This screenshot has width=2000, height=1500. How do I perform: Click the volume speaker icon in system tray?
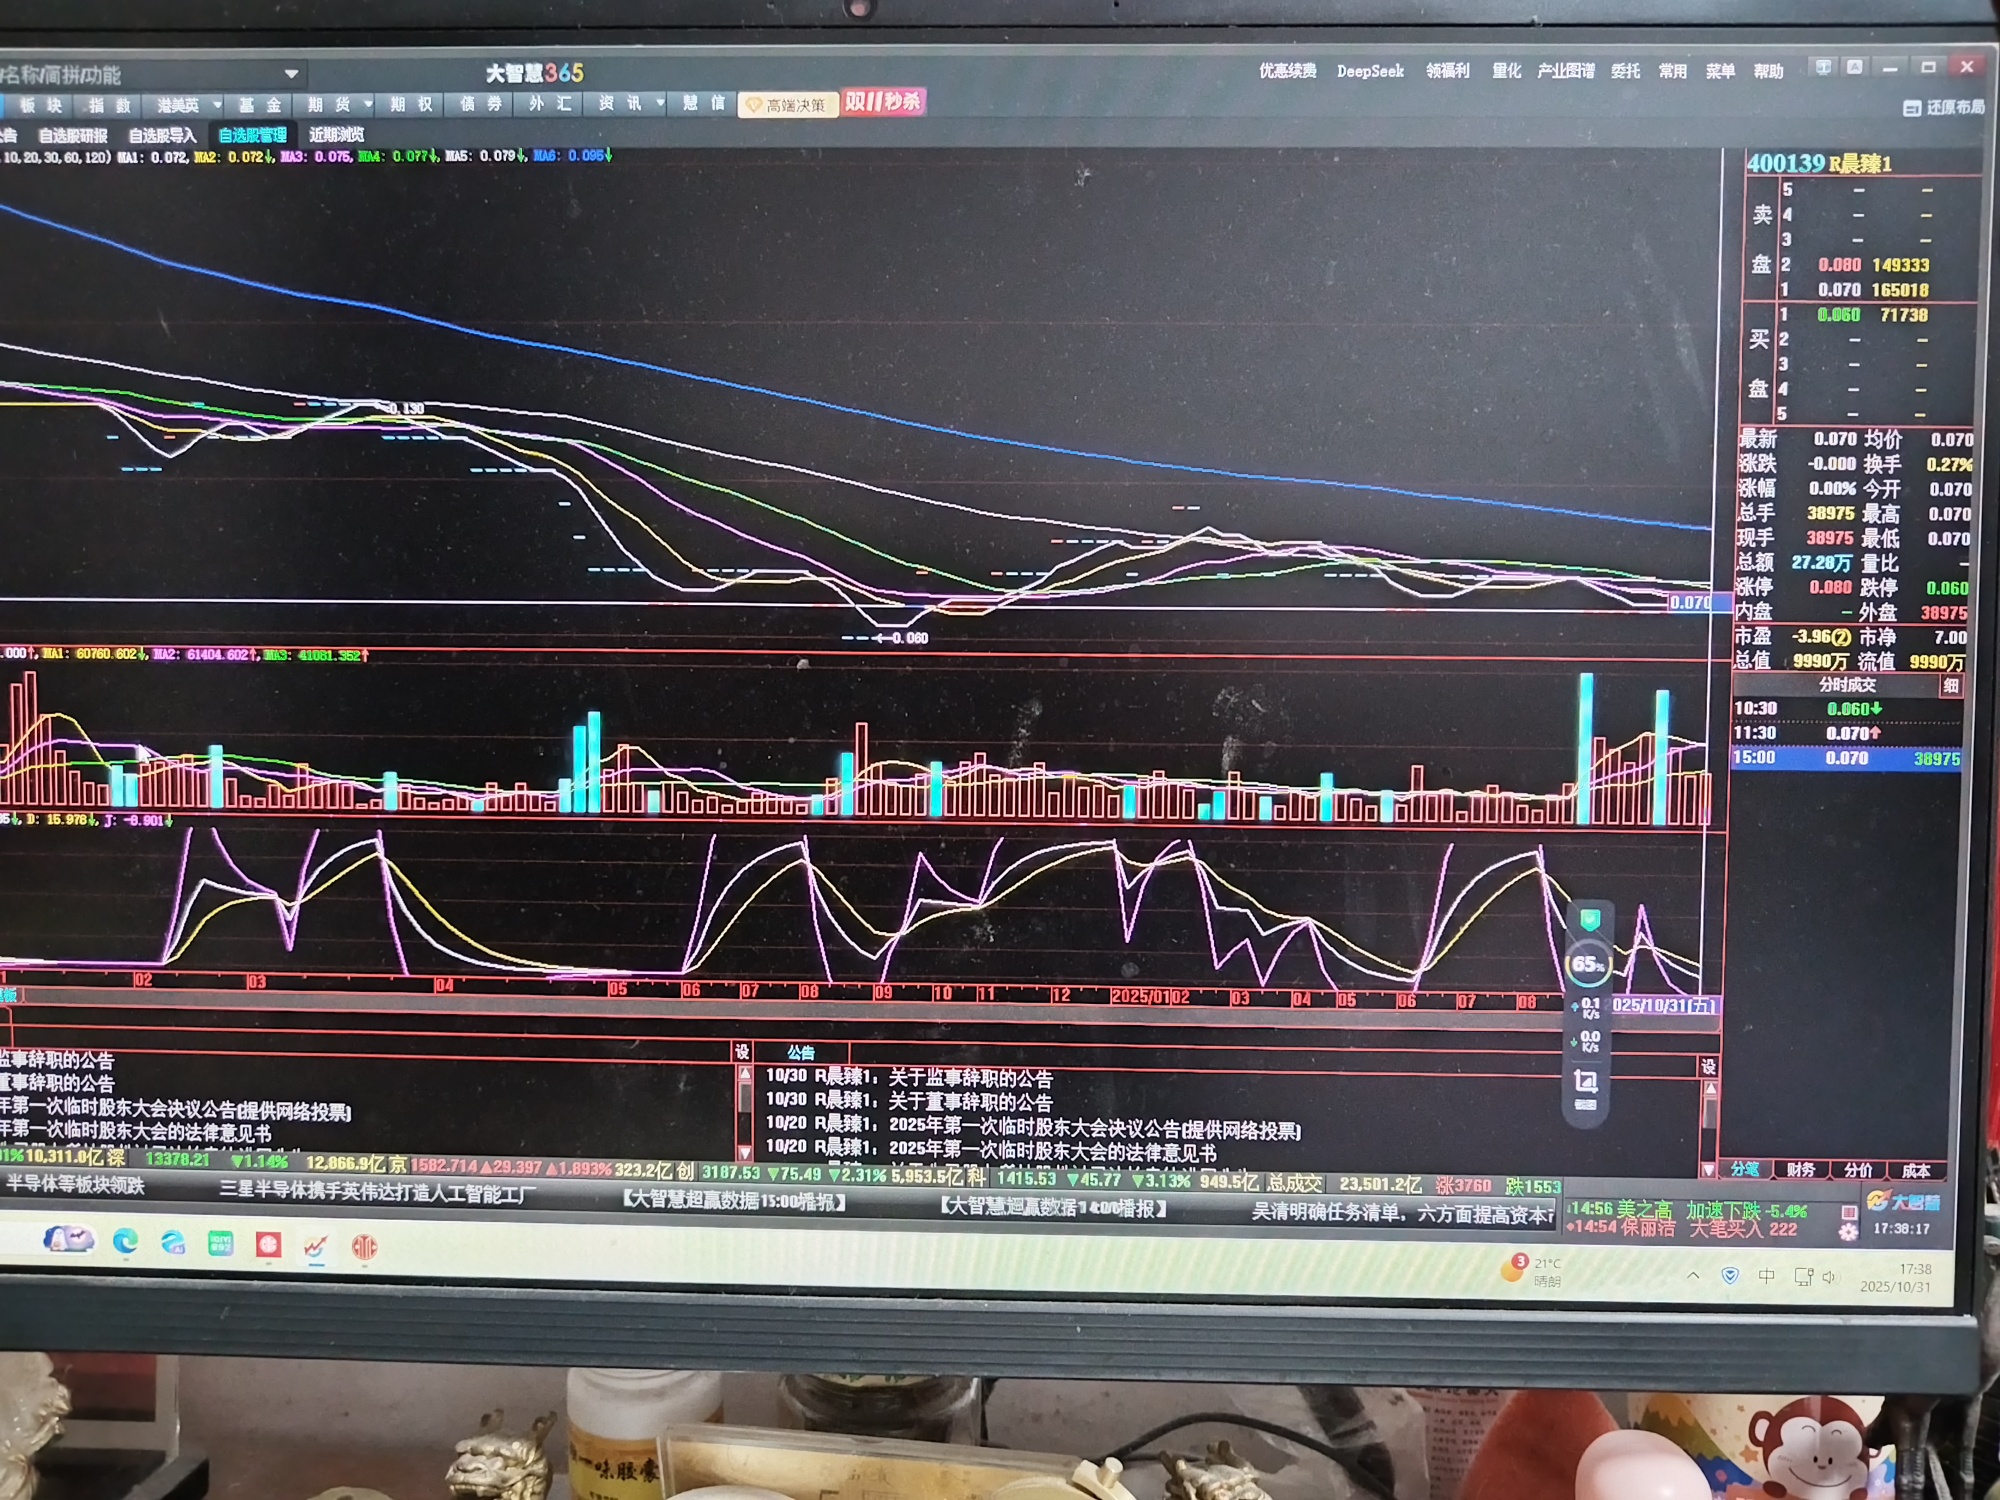(x=1829, y=1276)
